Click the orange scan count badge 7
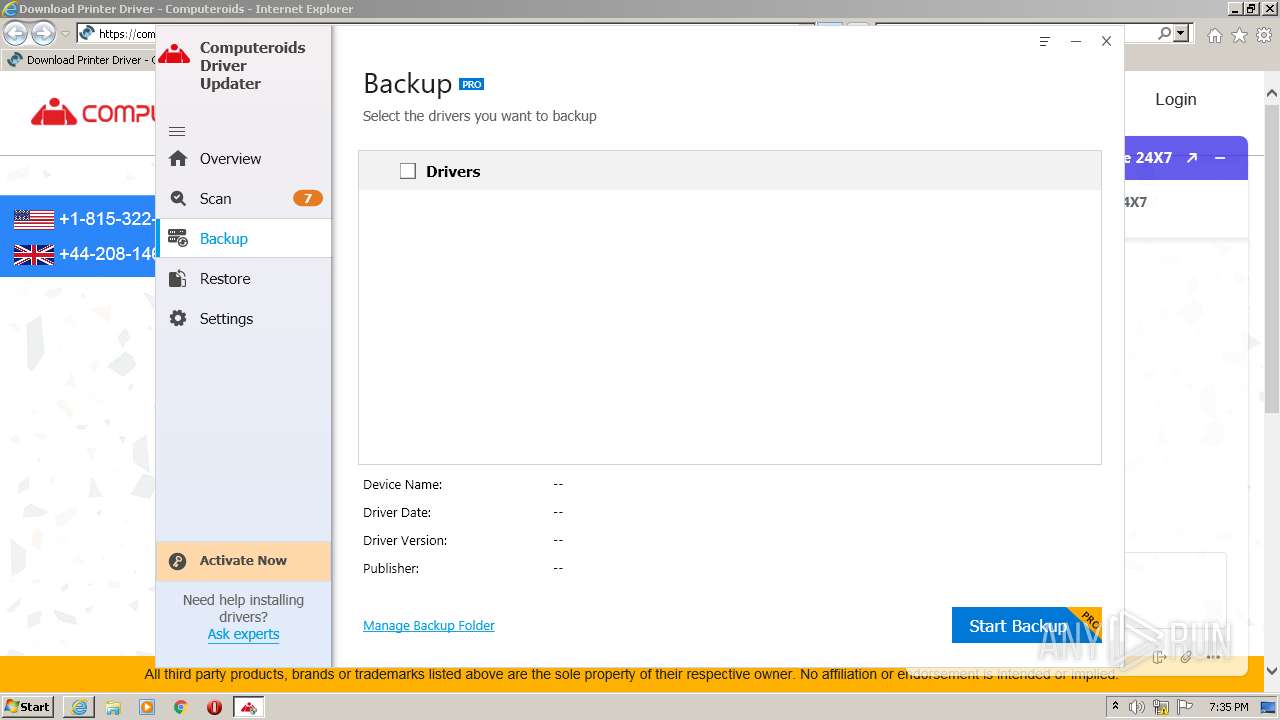 coord(307,198)
